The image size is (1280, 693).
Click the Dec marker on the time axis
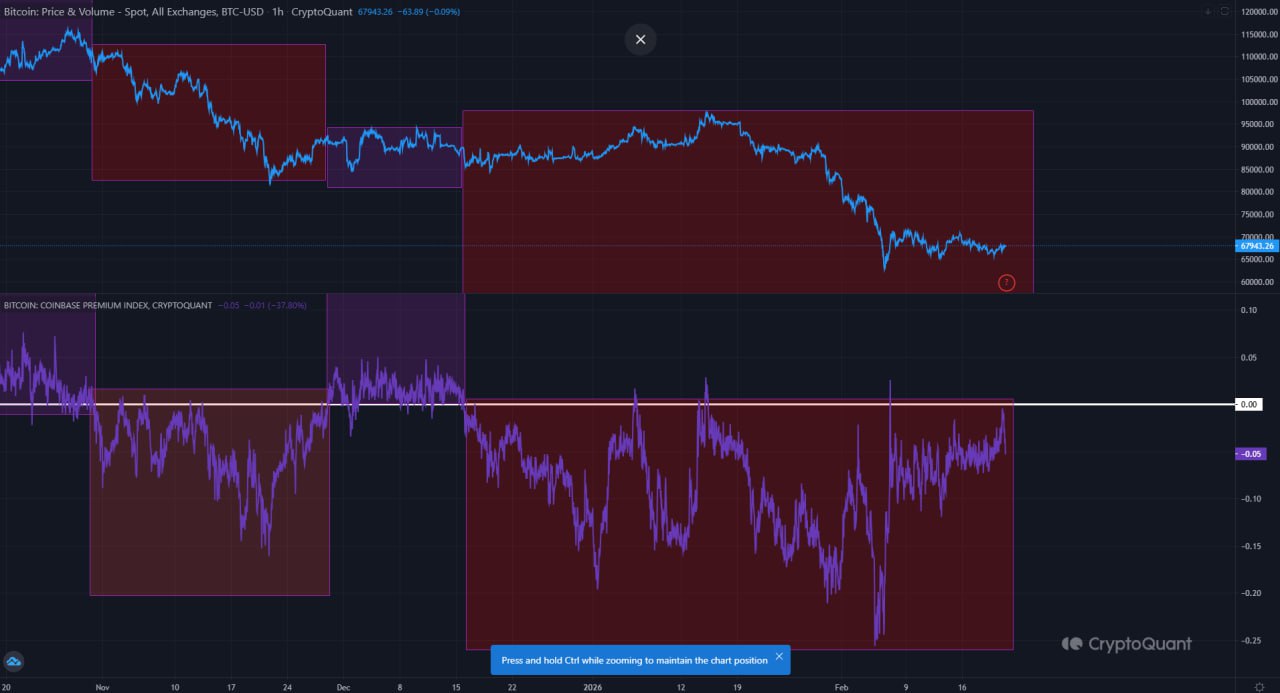tap(343, 687)
